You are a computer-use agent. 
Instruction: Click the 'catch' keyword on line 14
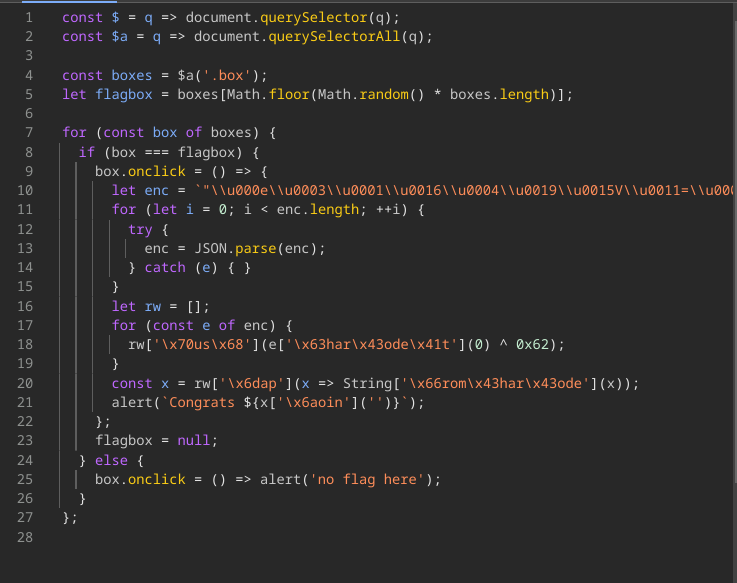pyautogui.click(x=165, y=267)
